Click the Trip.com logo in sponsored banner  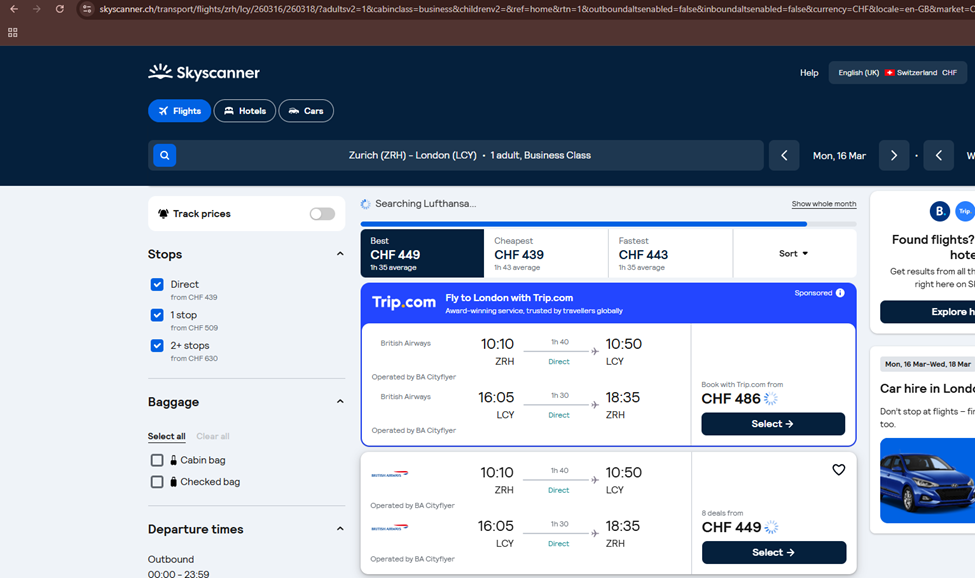click(404, 303)
